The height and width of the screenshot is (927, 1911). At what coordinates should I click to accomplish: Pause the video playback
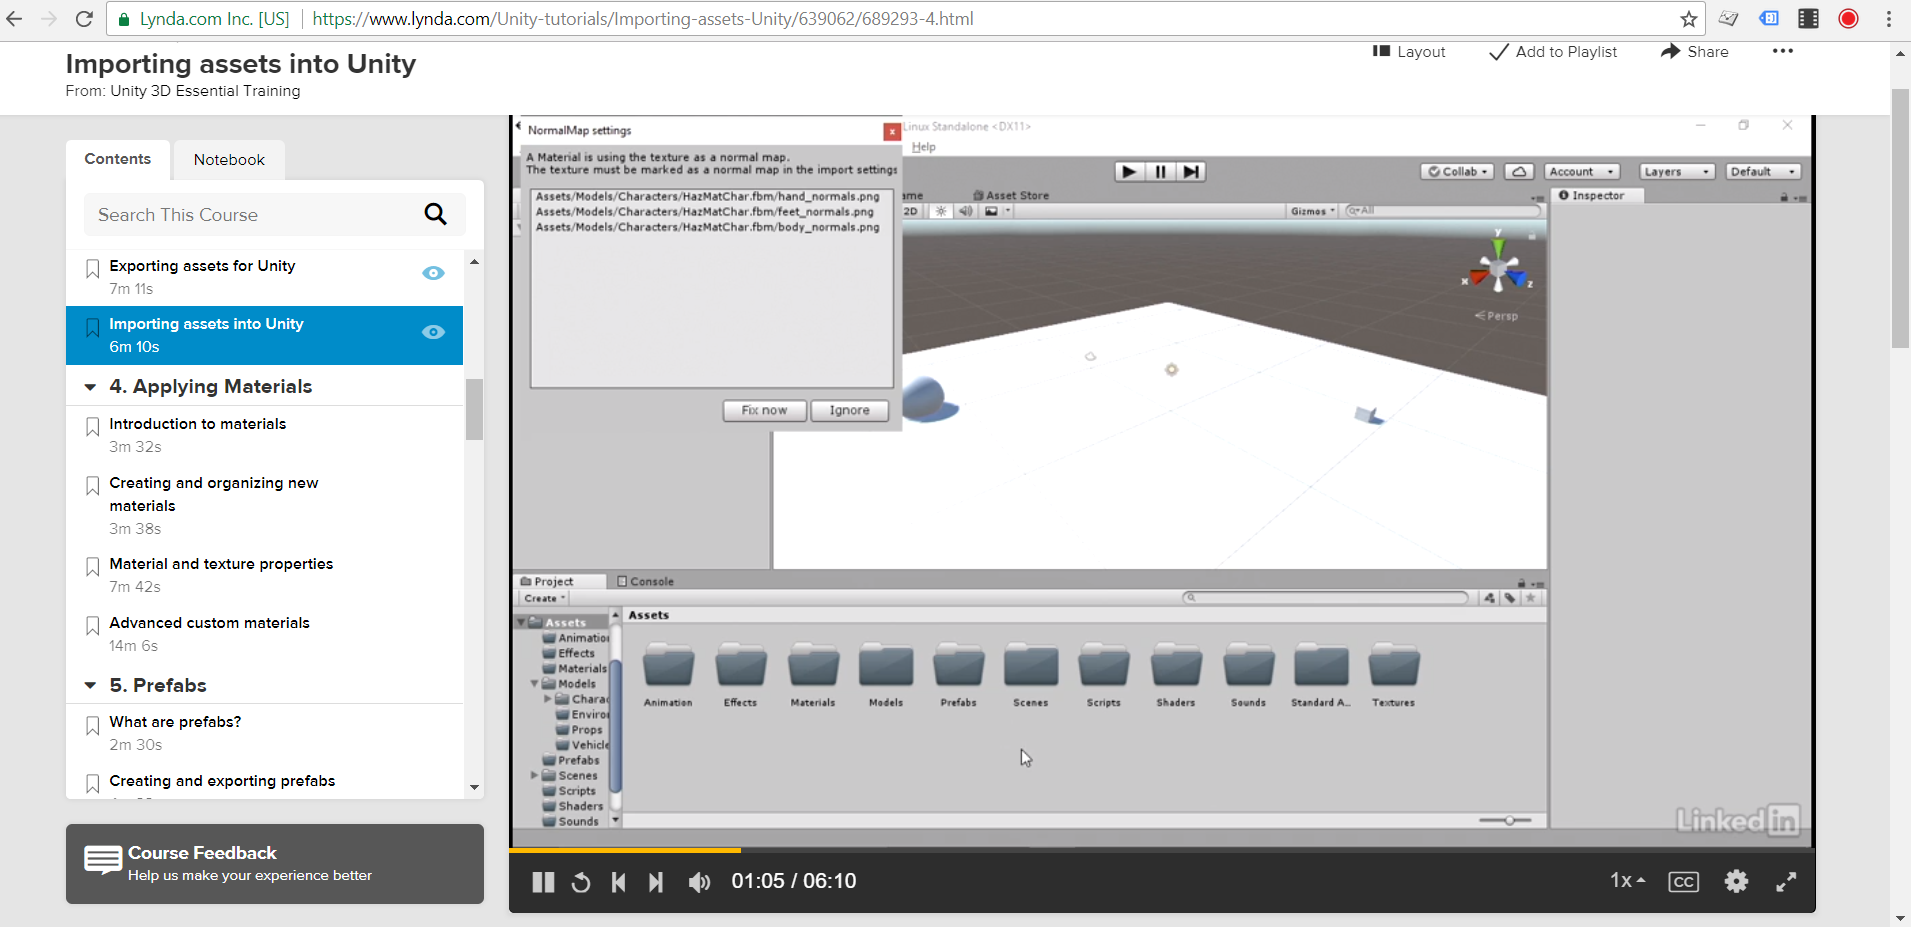pyautogui.click(x=543, y=882)
